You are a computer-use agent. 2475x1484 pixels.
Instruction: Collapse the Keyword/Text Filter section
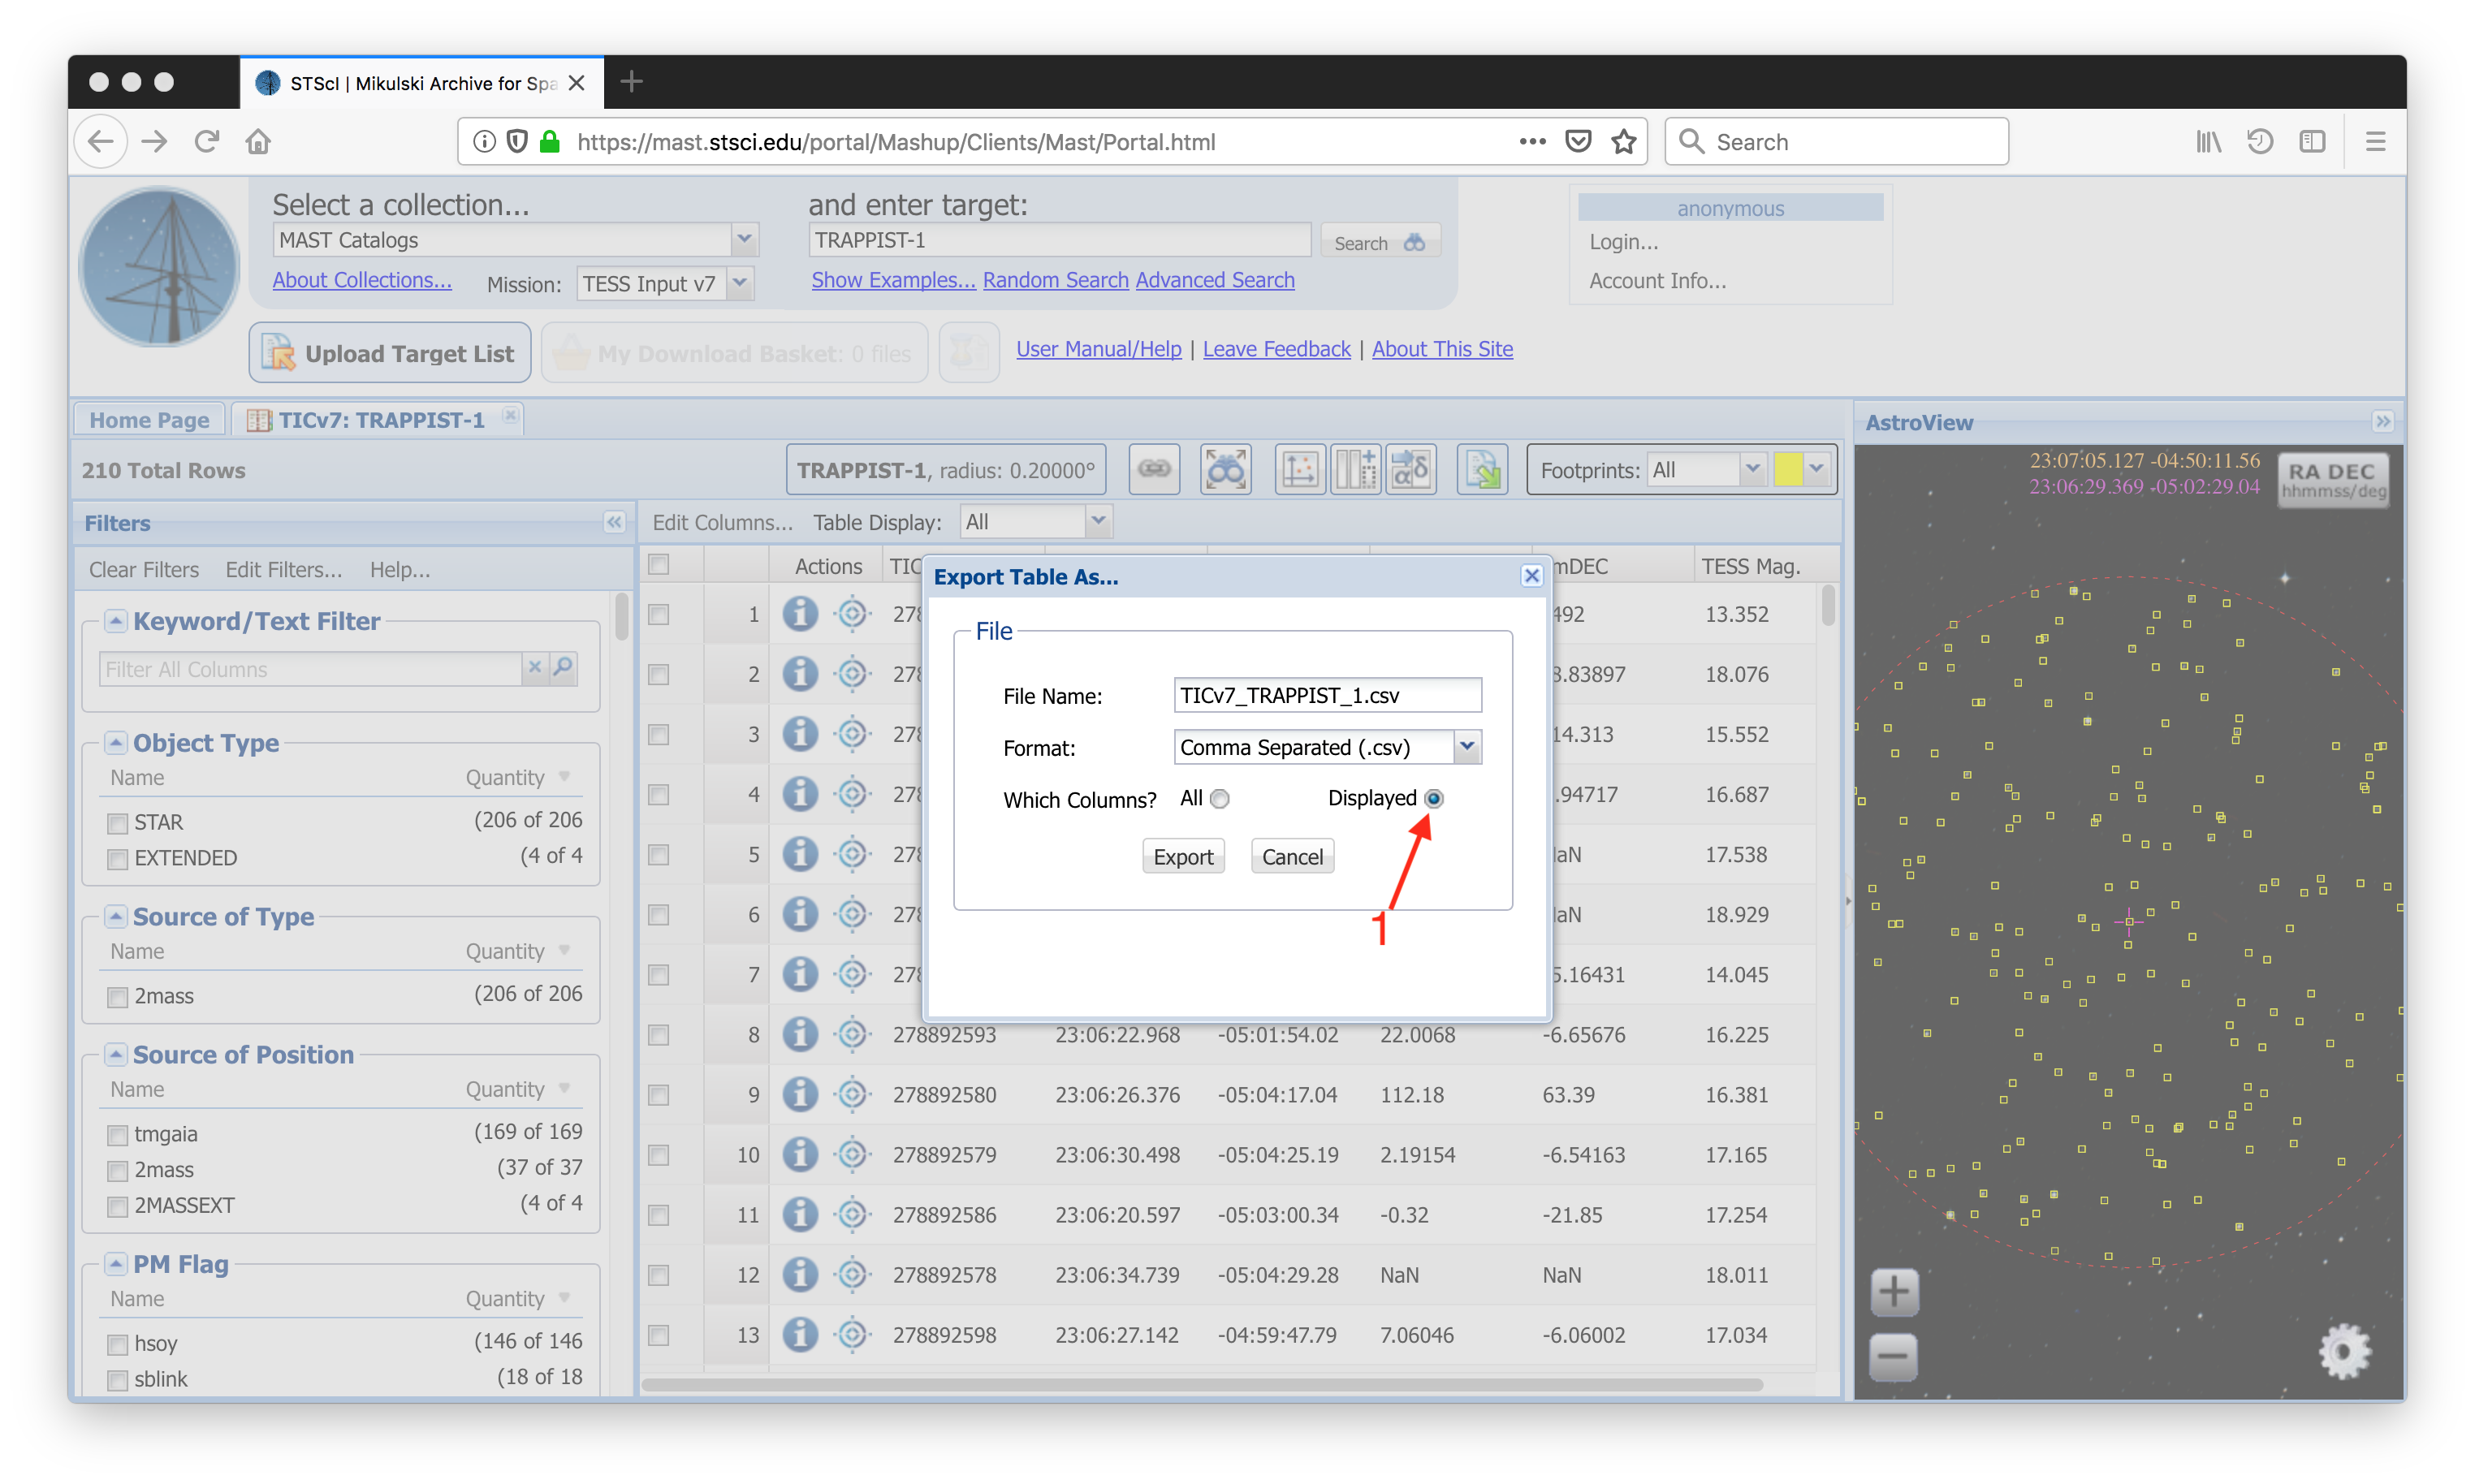click(116, 621)
